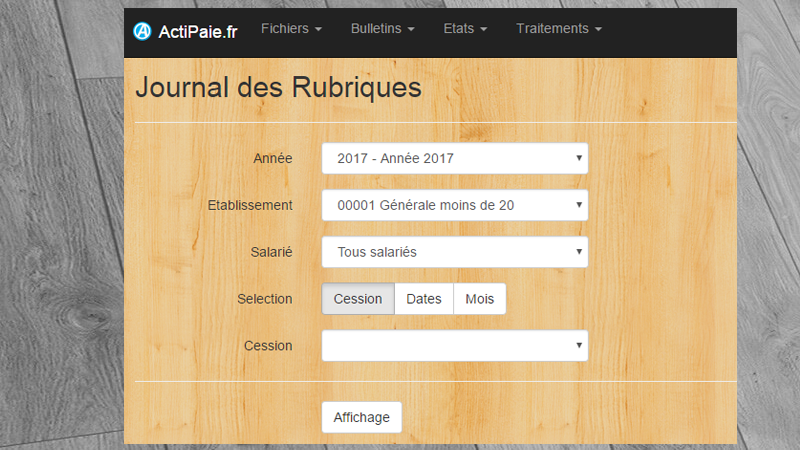Select the Dates selection toggle

click(423, 299)
